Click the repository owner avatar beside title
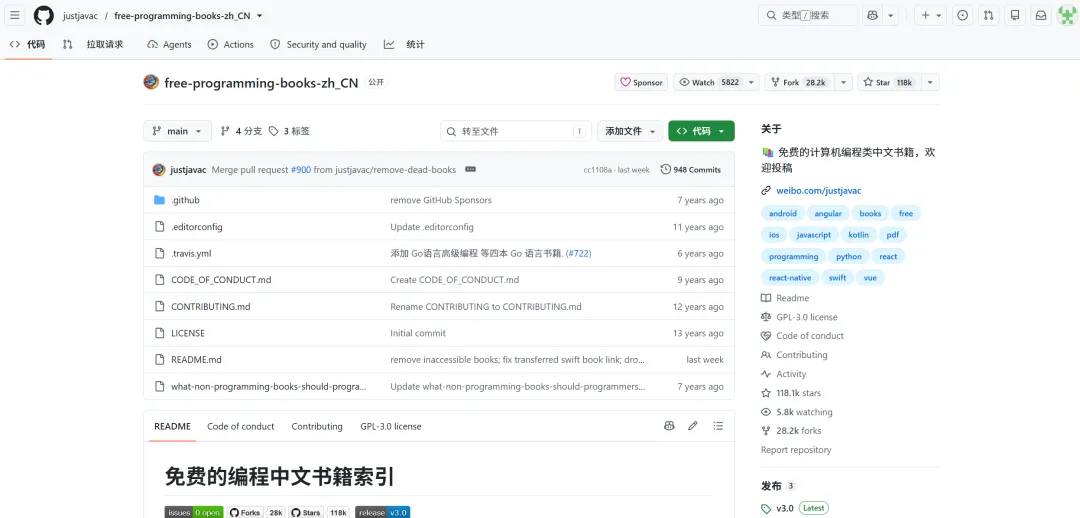Screen dimensions: 1080x518 pos(151,83)
